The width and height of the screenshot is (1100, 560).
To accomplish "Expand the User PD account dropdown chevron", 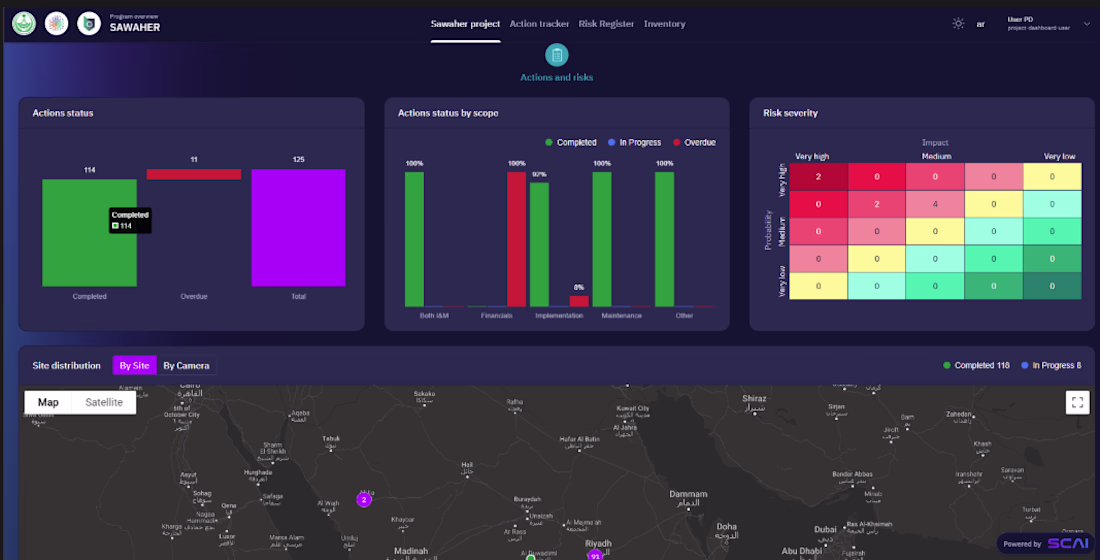I will tap(1087, 24).
